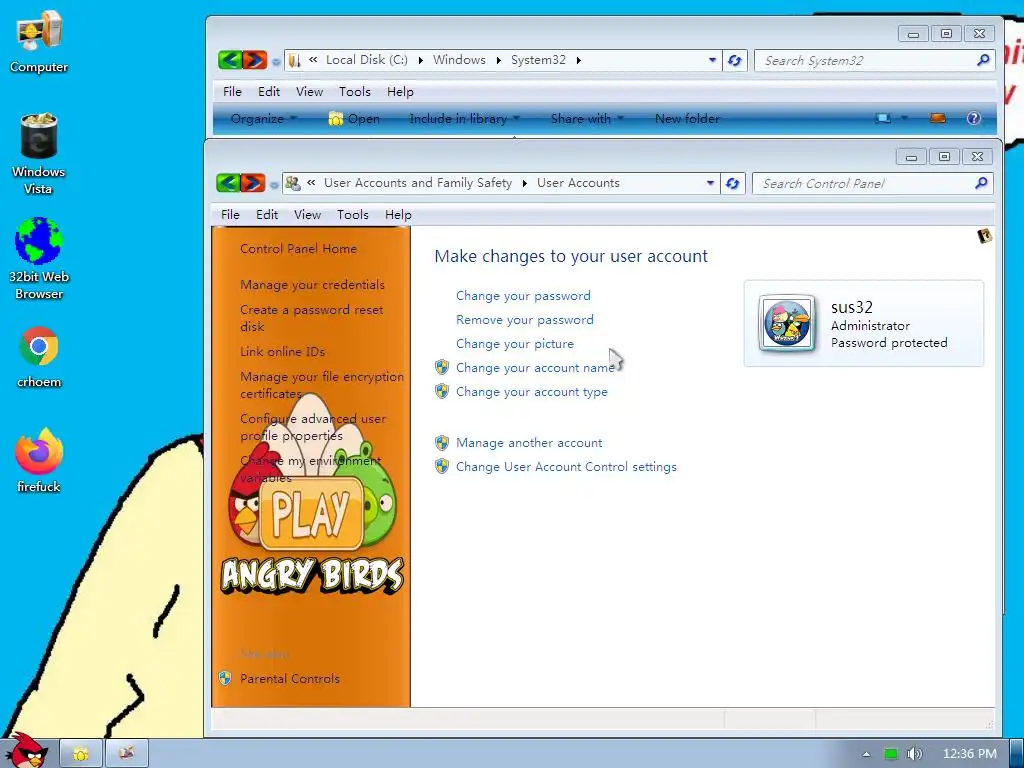Toggle the System32 preview pane icon
Image resolution: width=1024 pixels, height=768 pixels.
(x=938, y=118)
